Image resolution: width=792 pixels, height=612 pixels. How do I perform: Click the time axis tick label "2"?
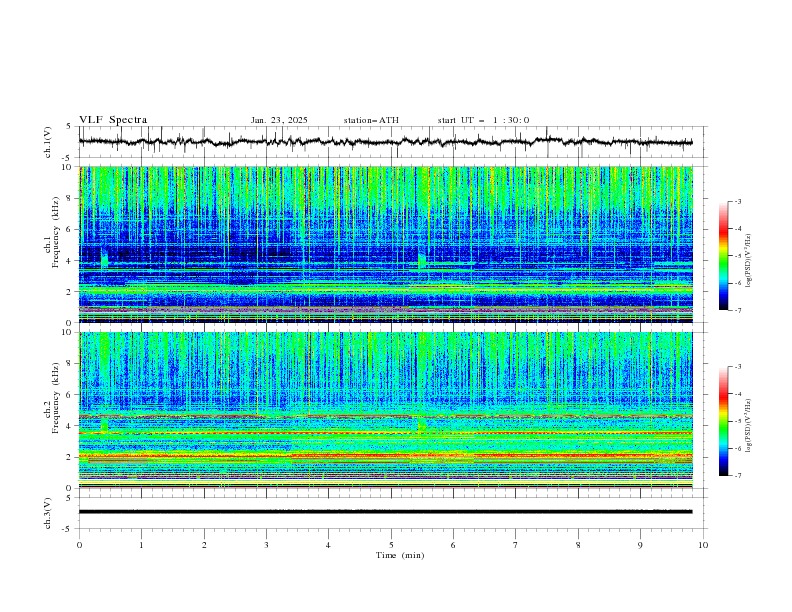(204, 545)
